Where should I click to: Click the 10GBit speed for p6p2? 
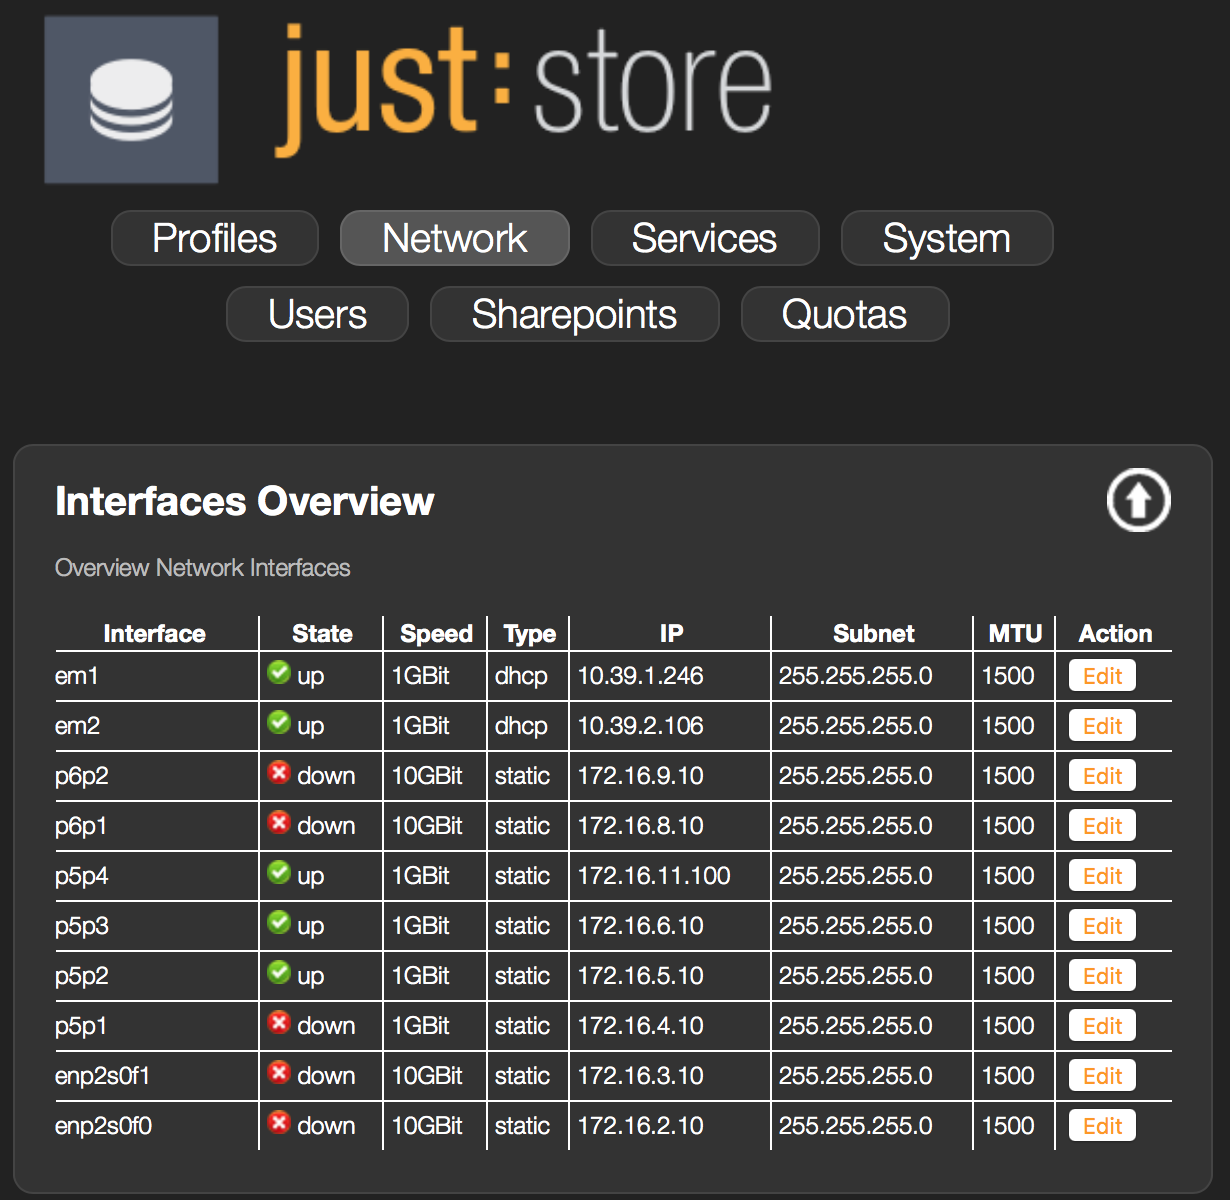(427, 776)
